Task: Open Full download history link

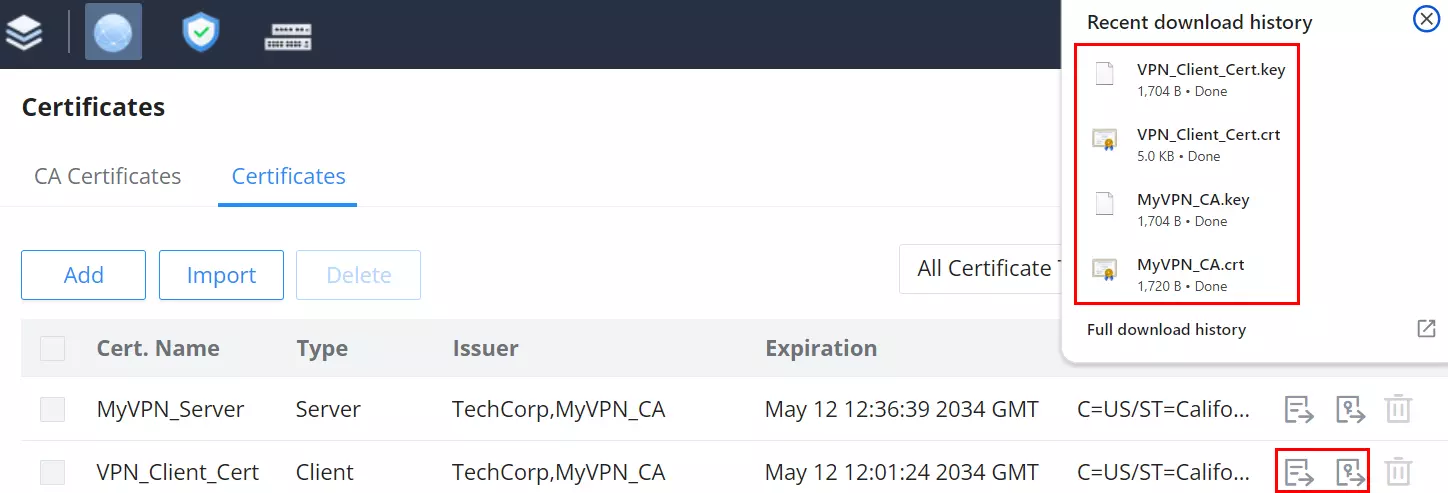Action: (1166, 329)
